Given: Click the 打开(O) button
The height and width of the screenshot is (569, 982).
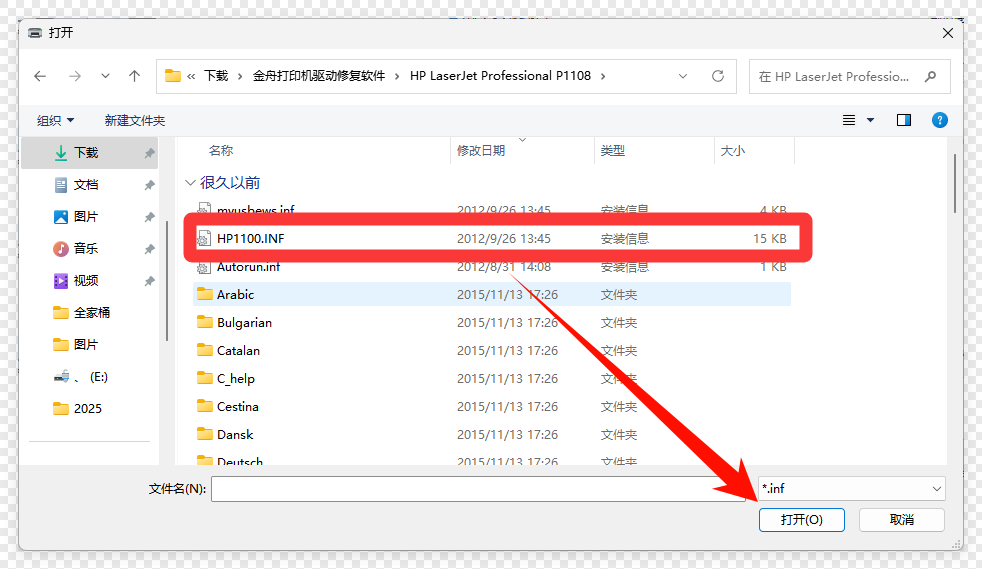Looking at the screenshot, I should [801, 520].
